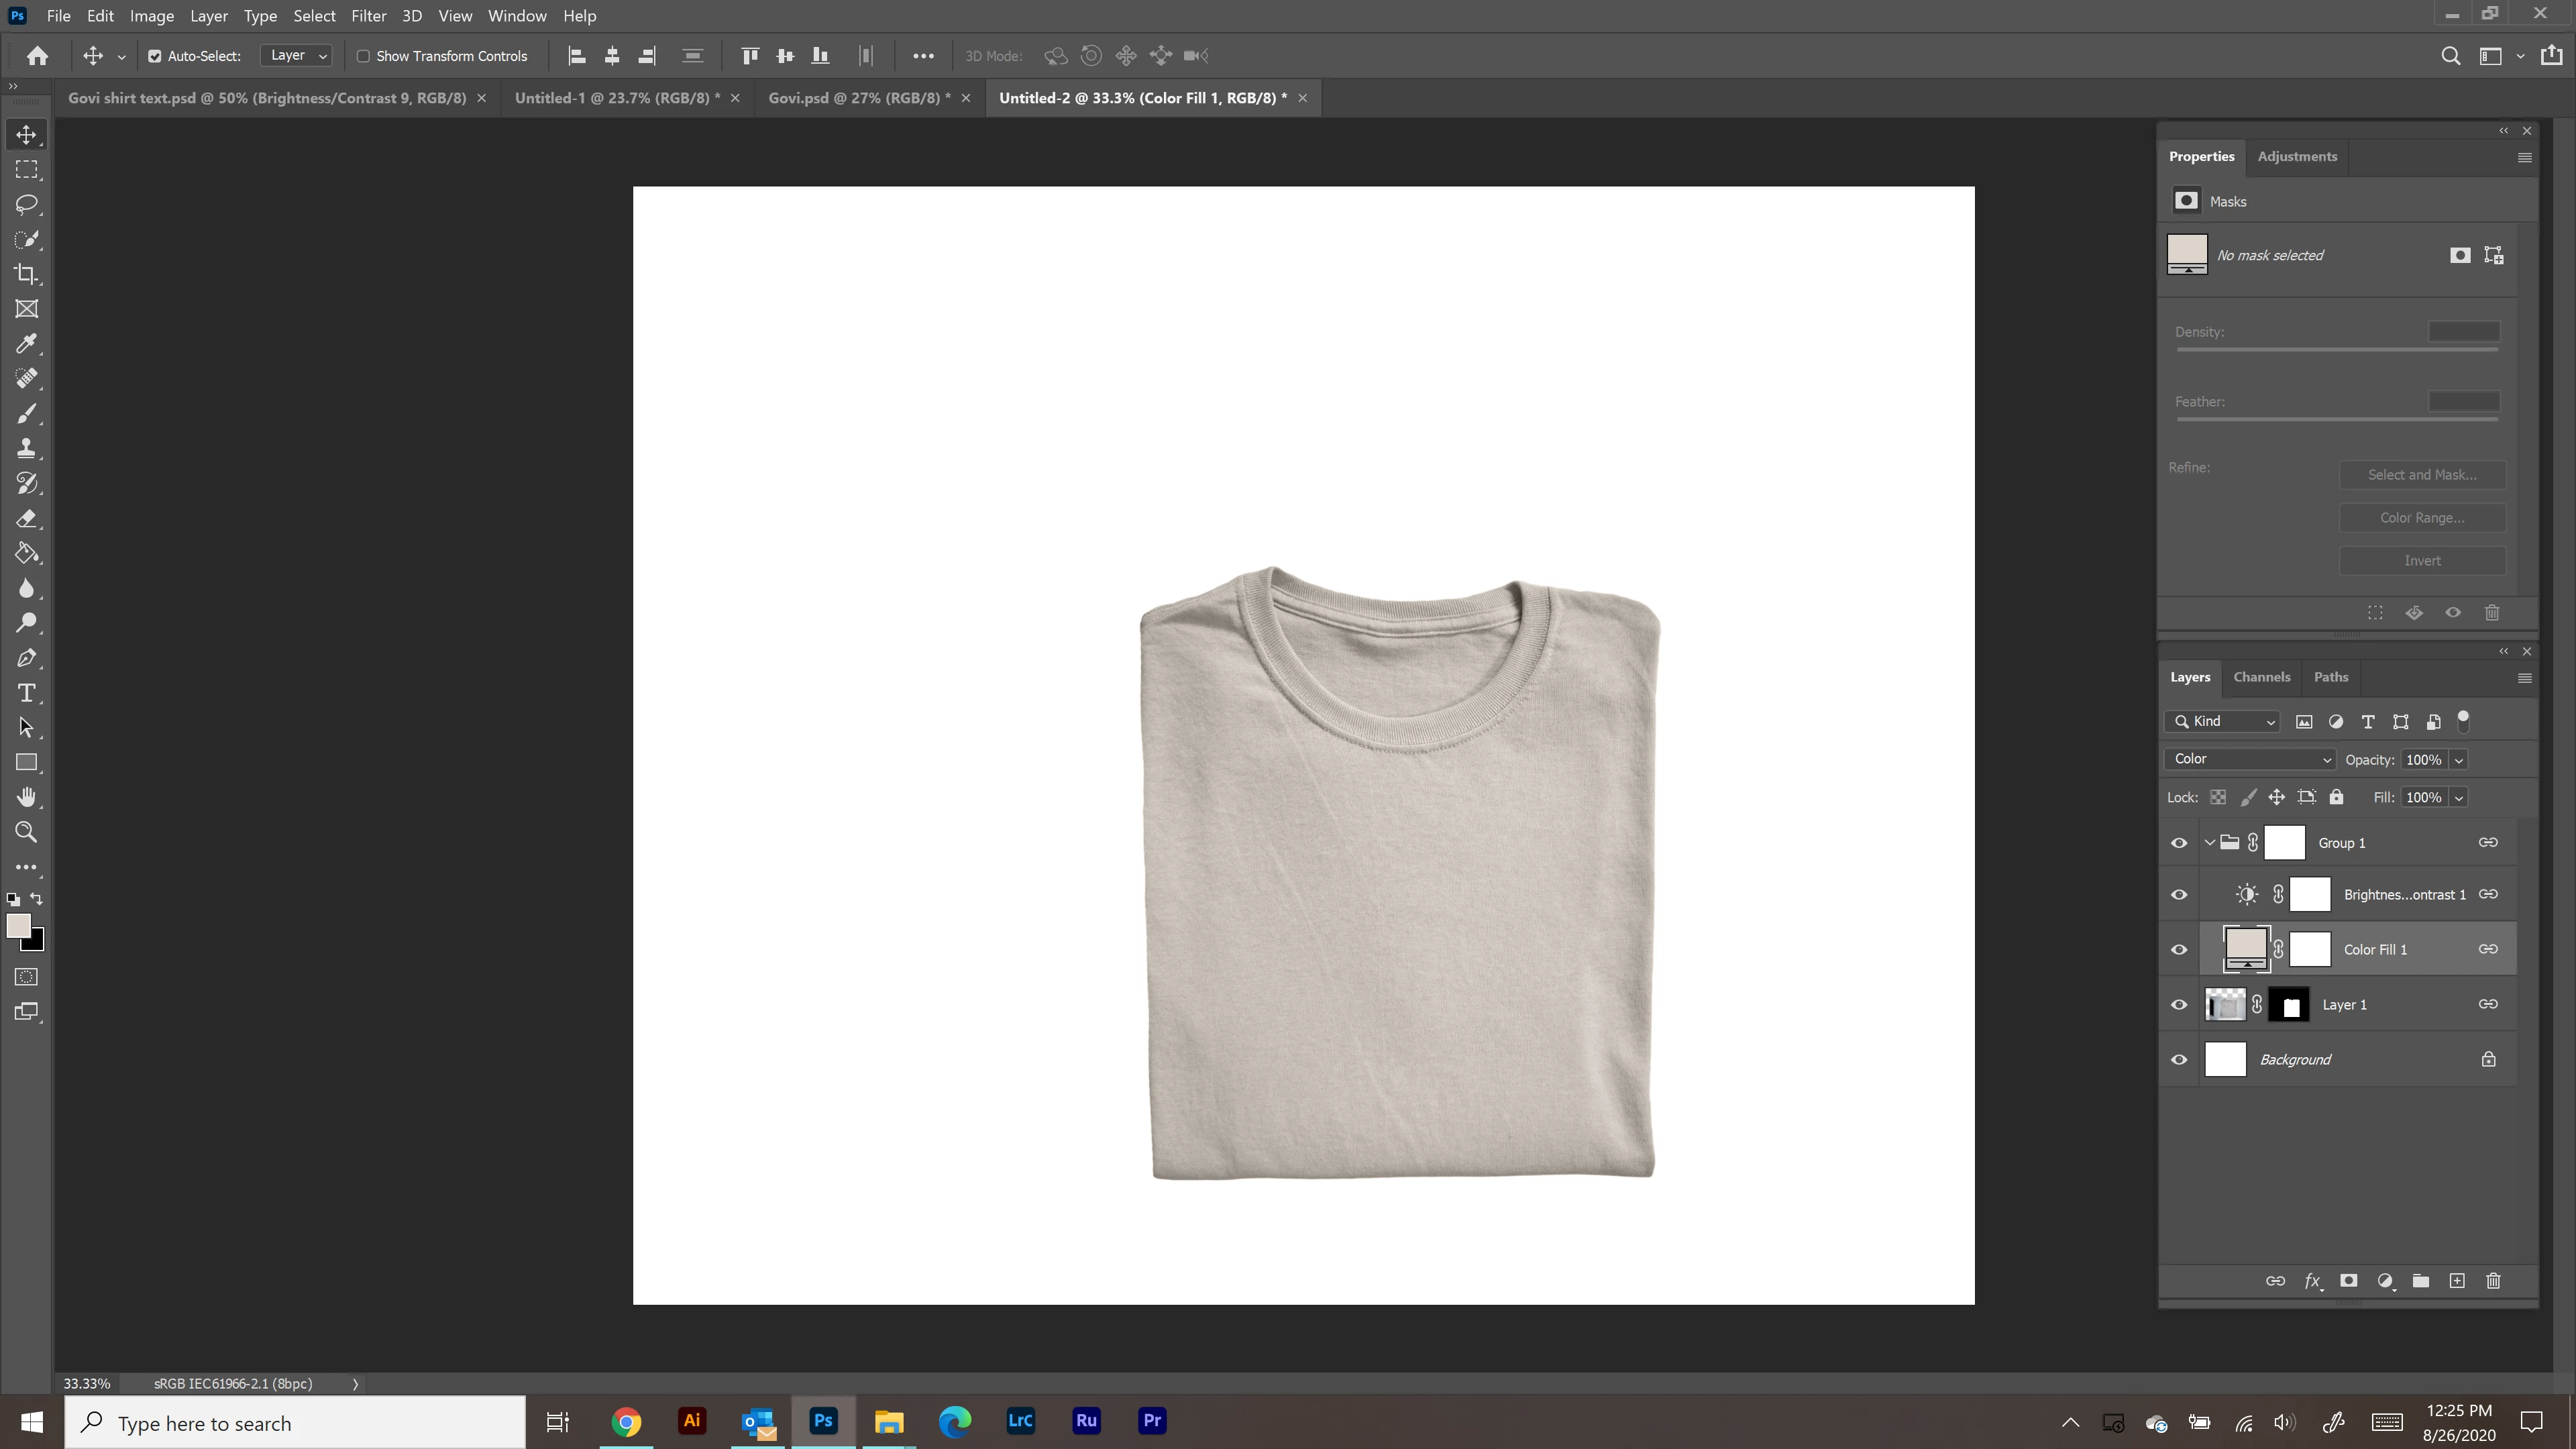
Task: Select the Eyedropper tool
Action: 27,344
